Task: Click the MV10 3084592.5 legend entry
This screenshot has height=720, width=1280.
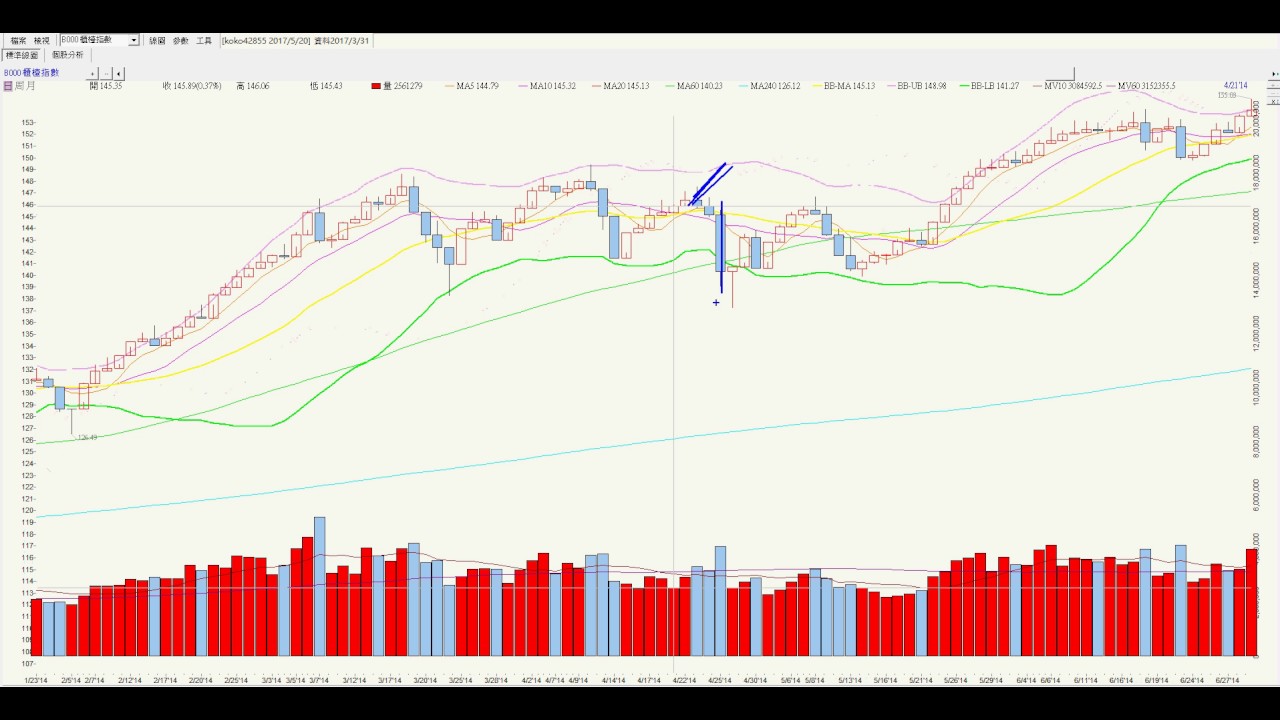Action: coord(1068,86)
